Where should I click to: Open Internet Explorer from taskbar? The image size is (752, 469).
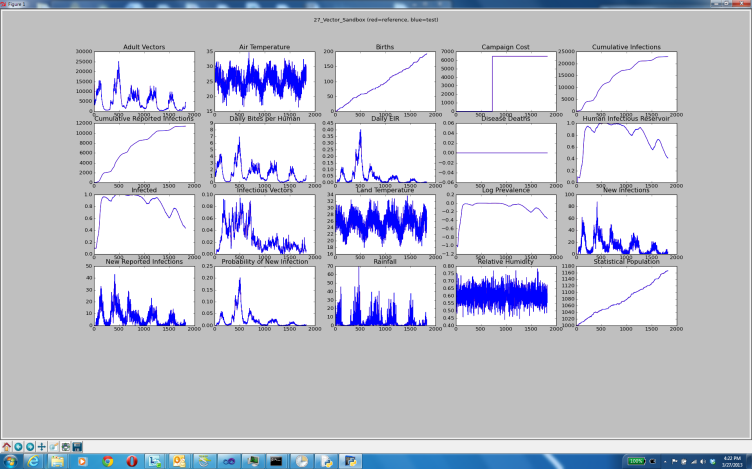point(32,461)
